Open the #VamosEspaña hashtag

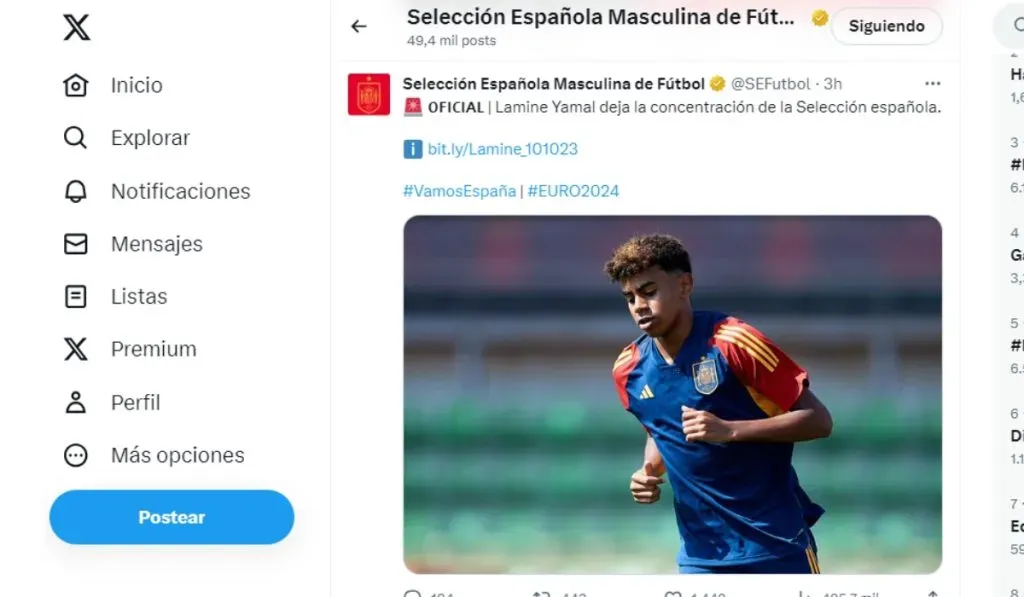459,191
